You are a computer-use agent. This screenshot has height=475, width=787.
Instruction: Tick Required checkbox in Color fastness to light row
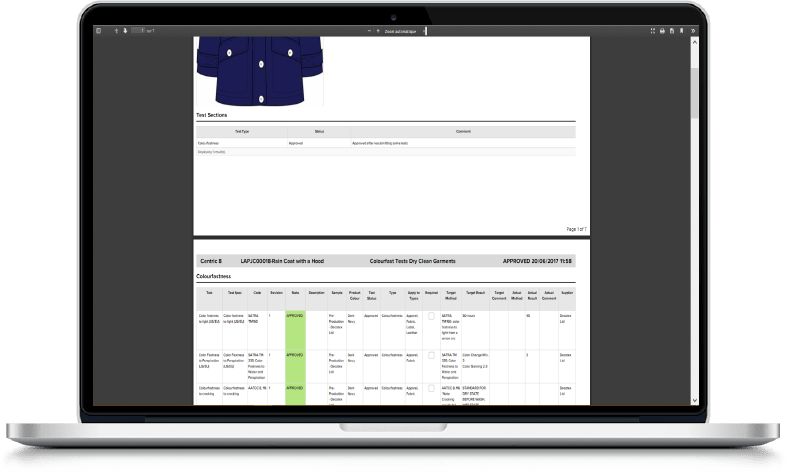[x=431, y=316]
